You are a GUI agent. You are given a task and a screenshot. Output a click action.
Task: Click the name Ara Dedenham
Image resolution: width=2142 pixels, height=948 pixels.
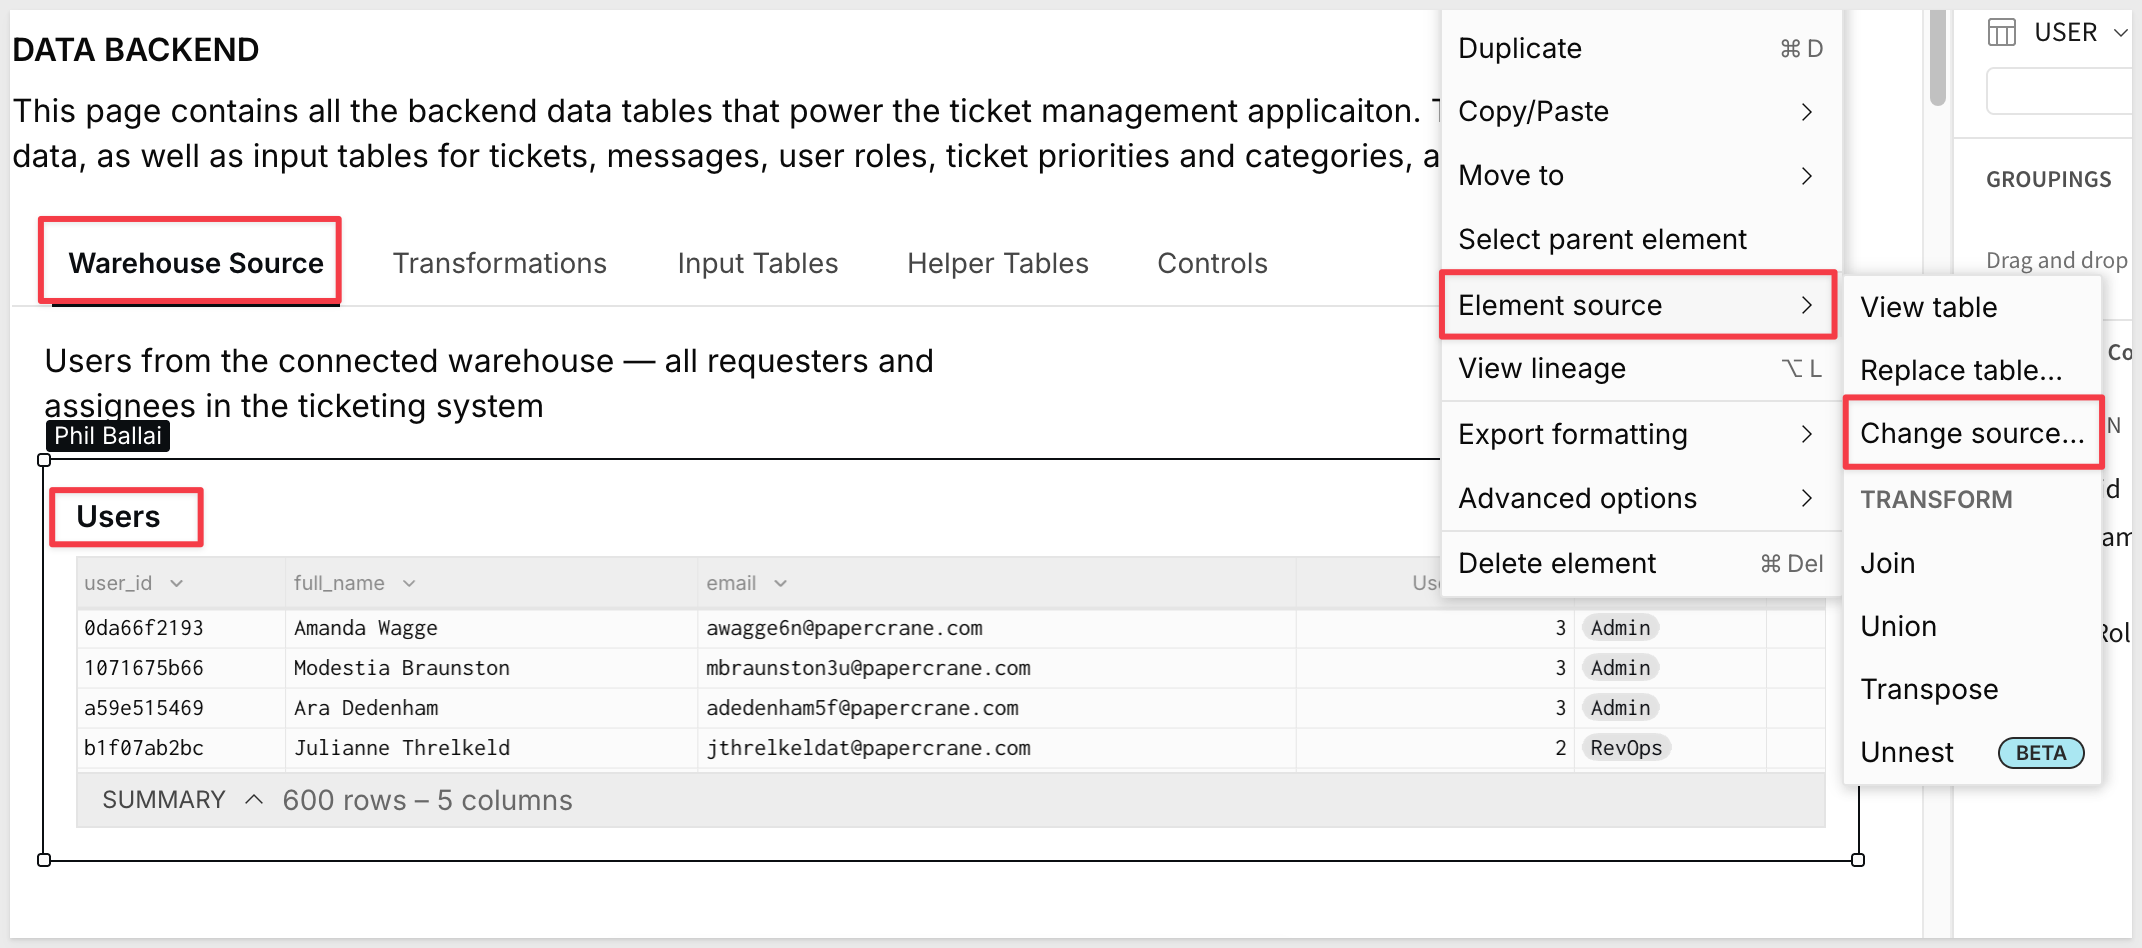tap(366, 708)
